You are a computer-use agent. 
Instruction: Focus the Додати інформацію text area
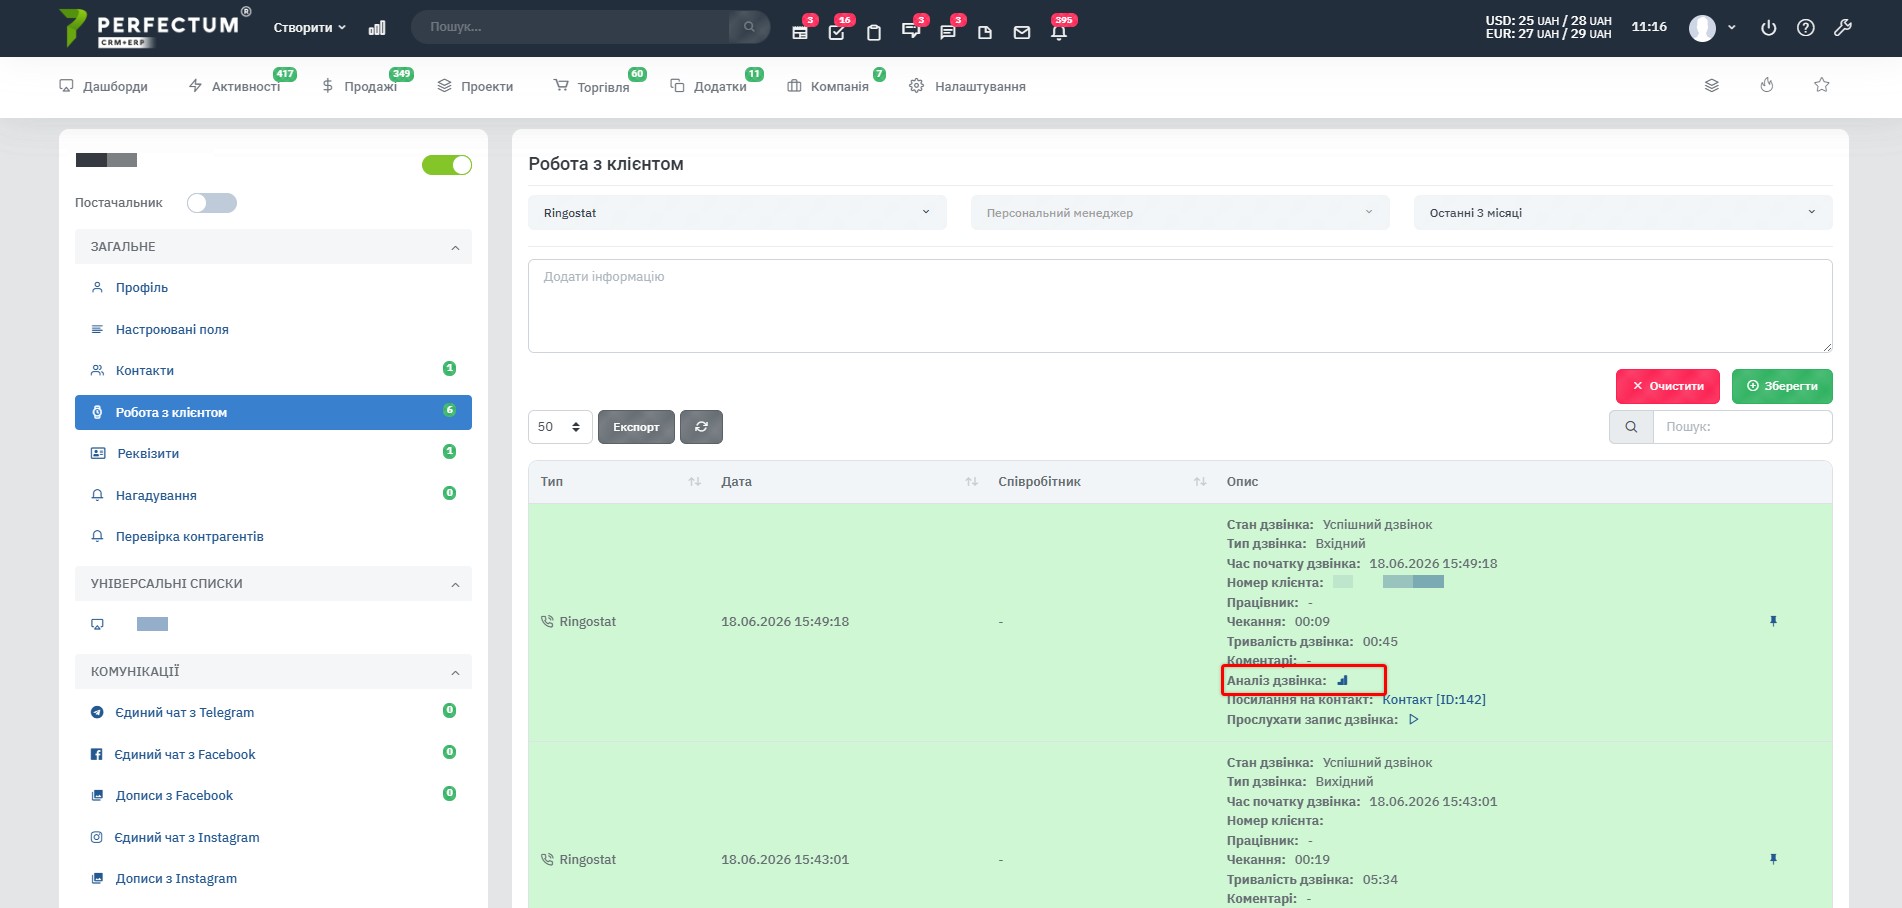[x=1180, y=306]
